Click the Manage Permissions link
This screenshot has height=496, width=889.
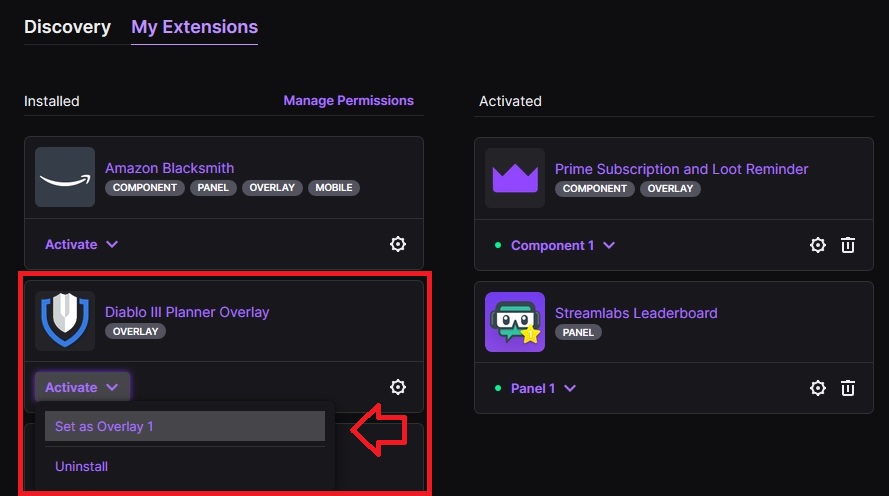click(x=348, y=100)
